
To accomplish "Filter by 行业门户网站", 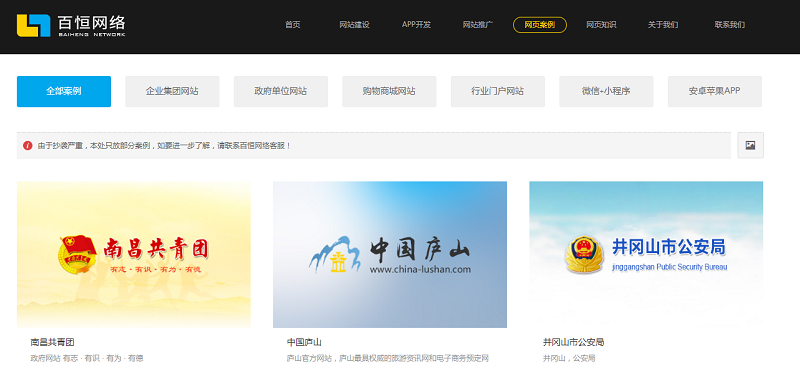I will pos(497,91).
